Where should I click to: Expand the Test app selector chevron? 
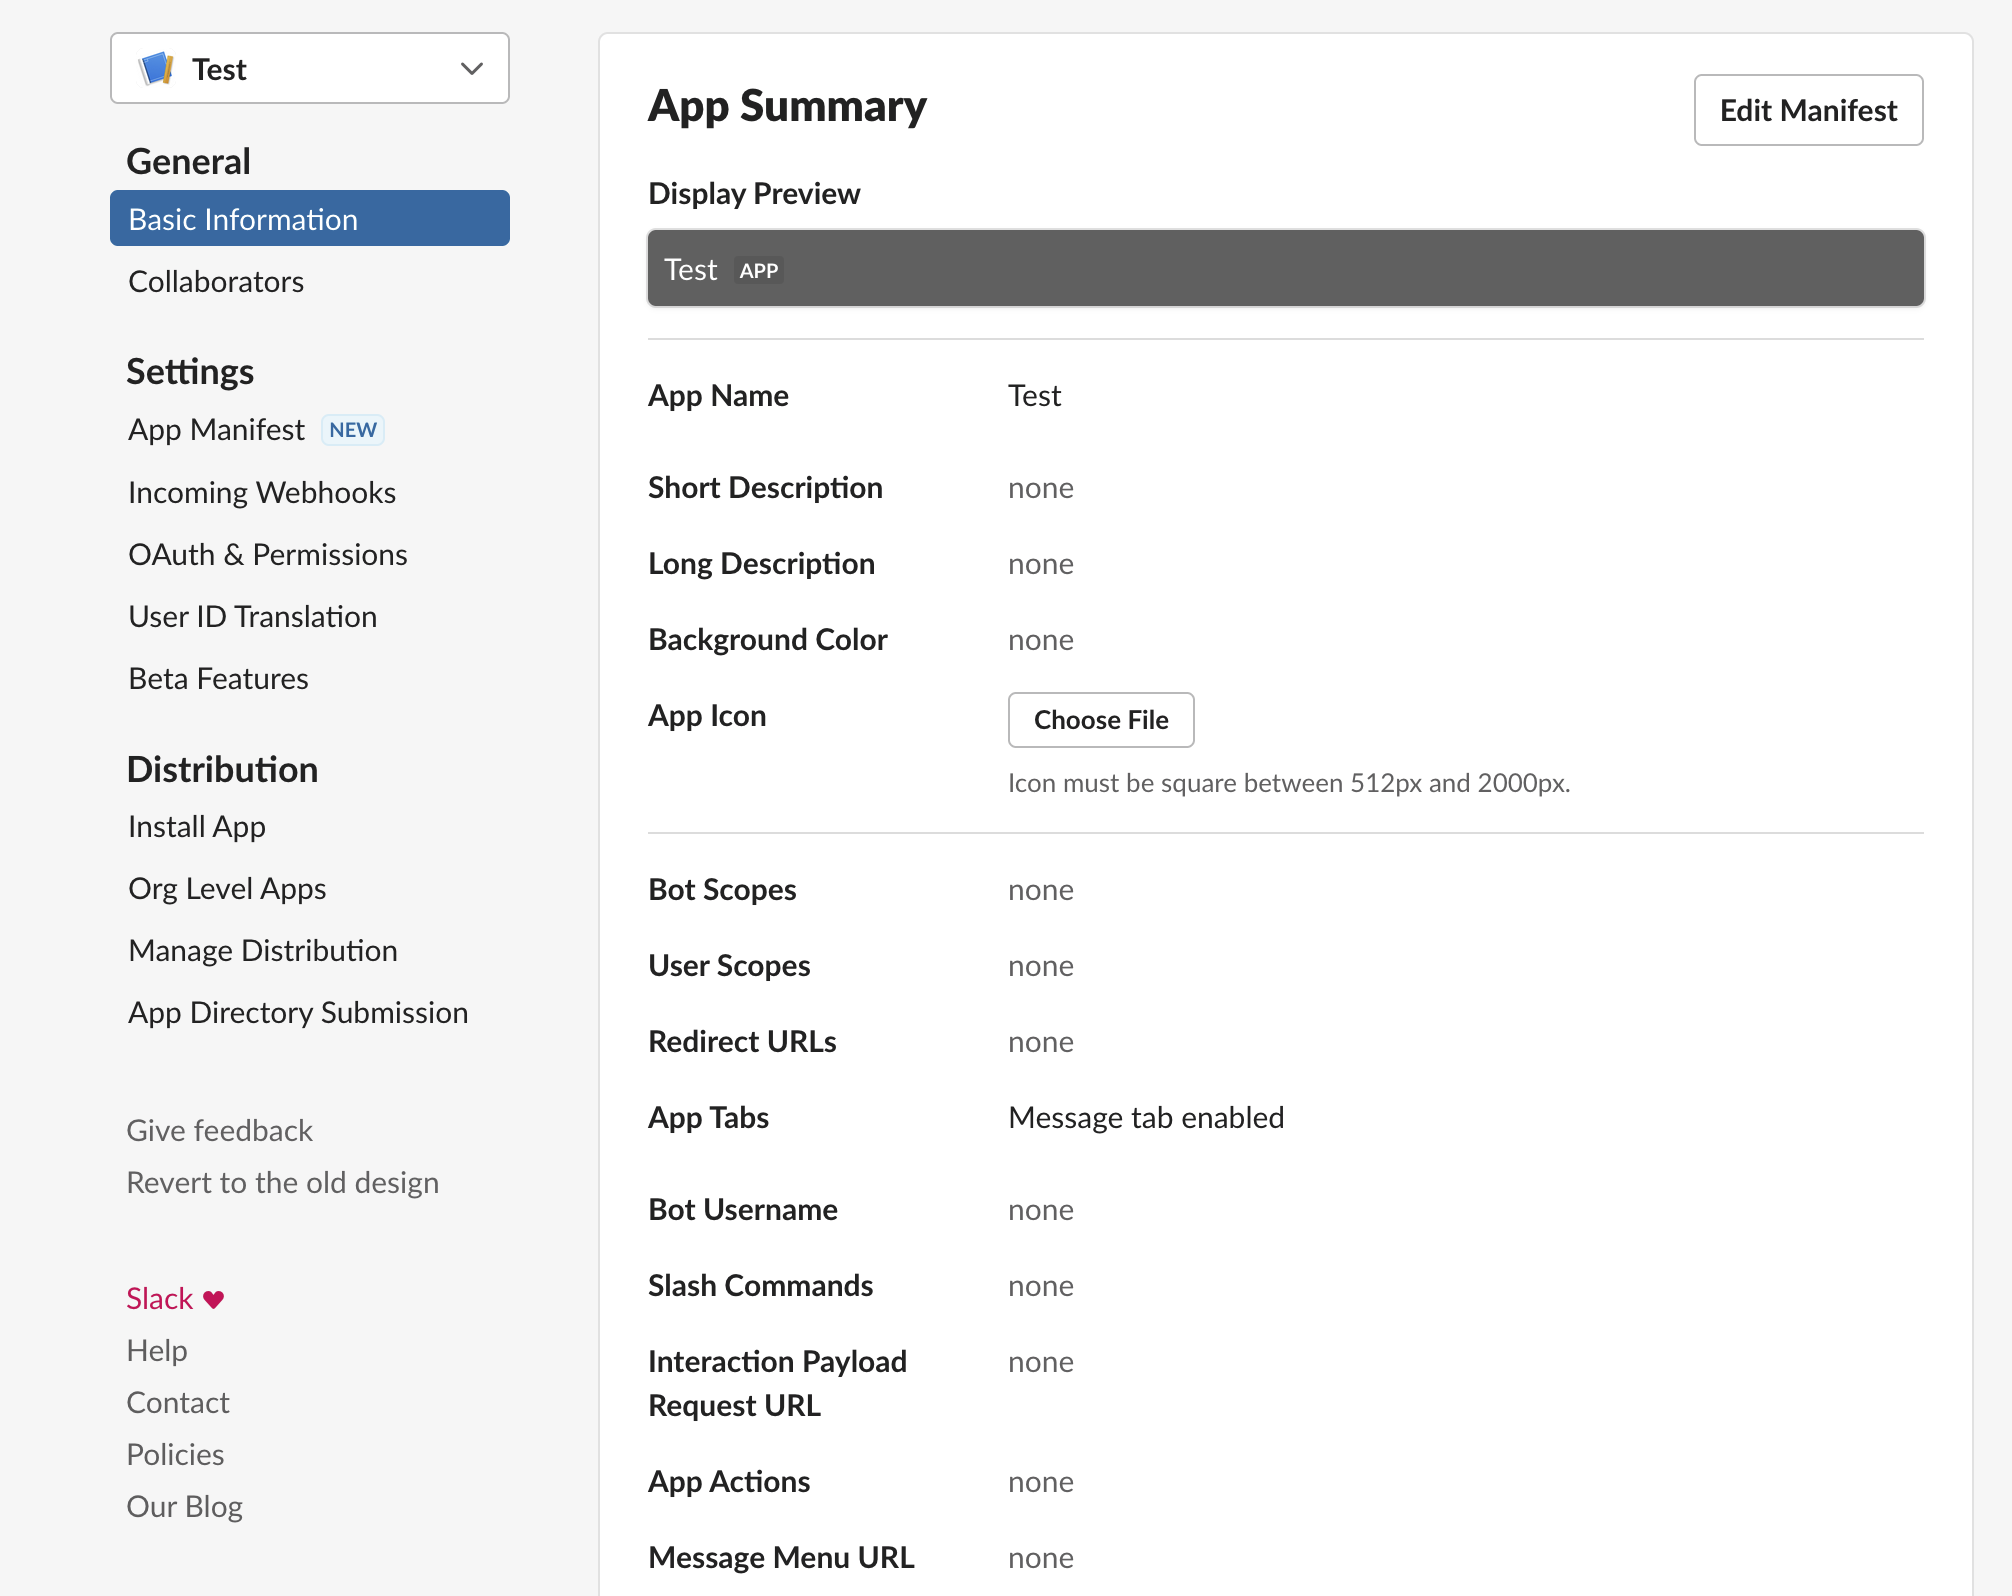[x=469, y=68]
